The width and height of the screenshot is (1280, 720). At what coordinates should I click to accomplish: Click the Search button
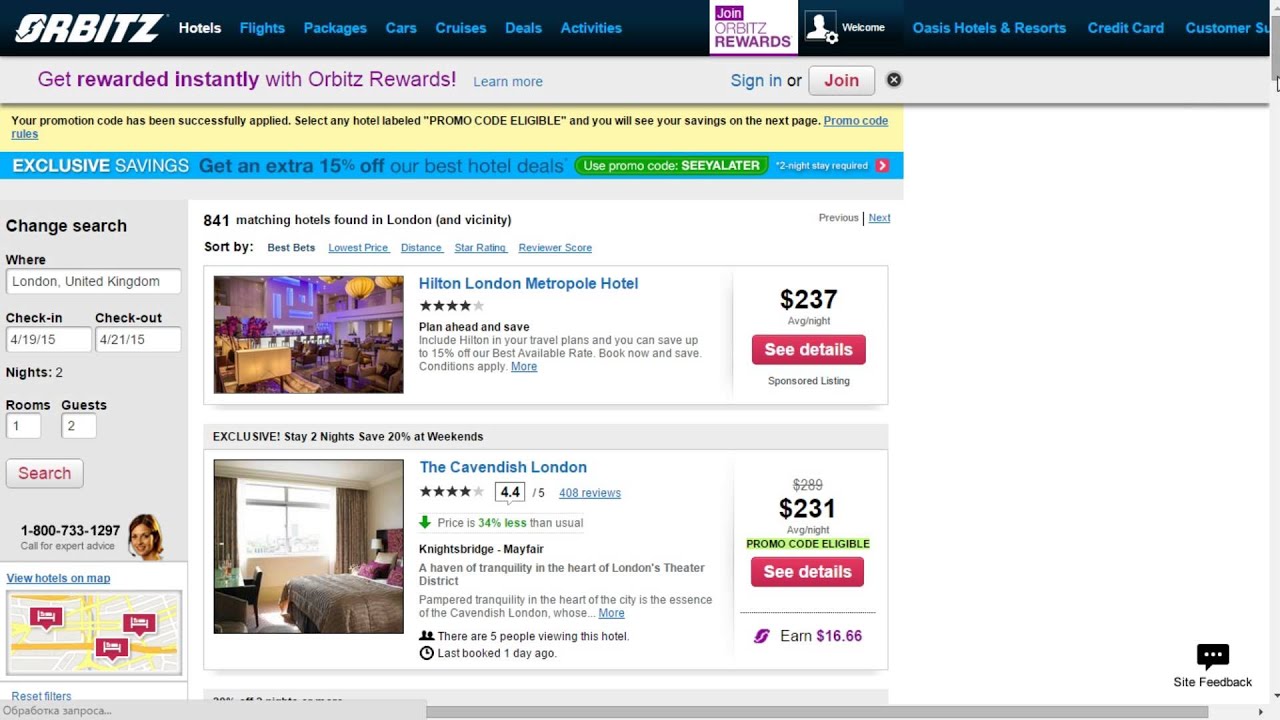coord(45,473)
